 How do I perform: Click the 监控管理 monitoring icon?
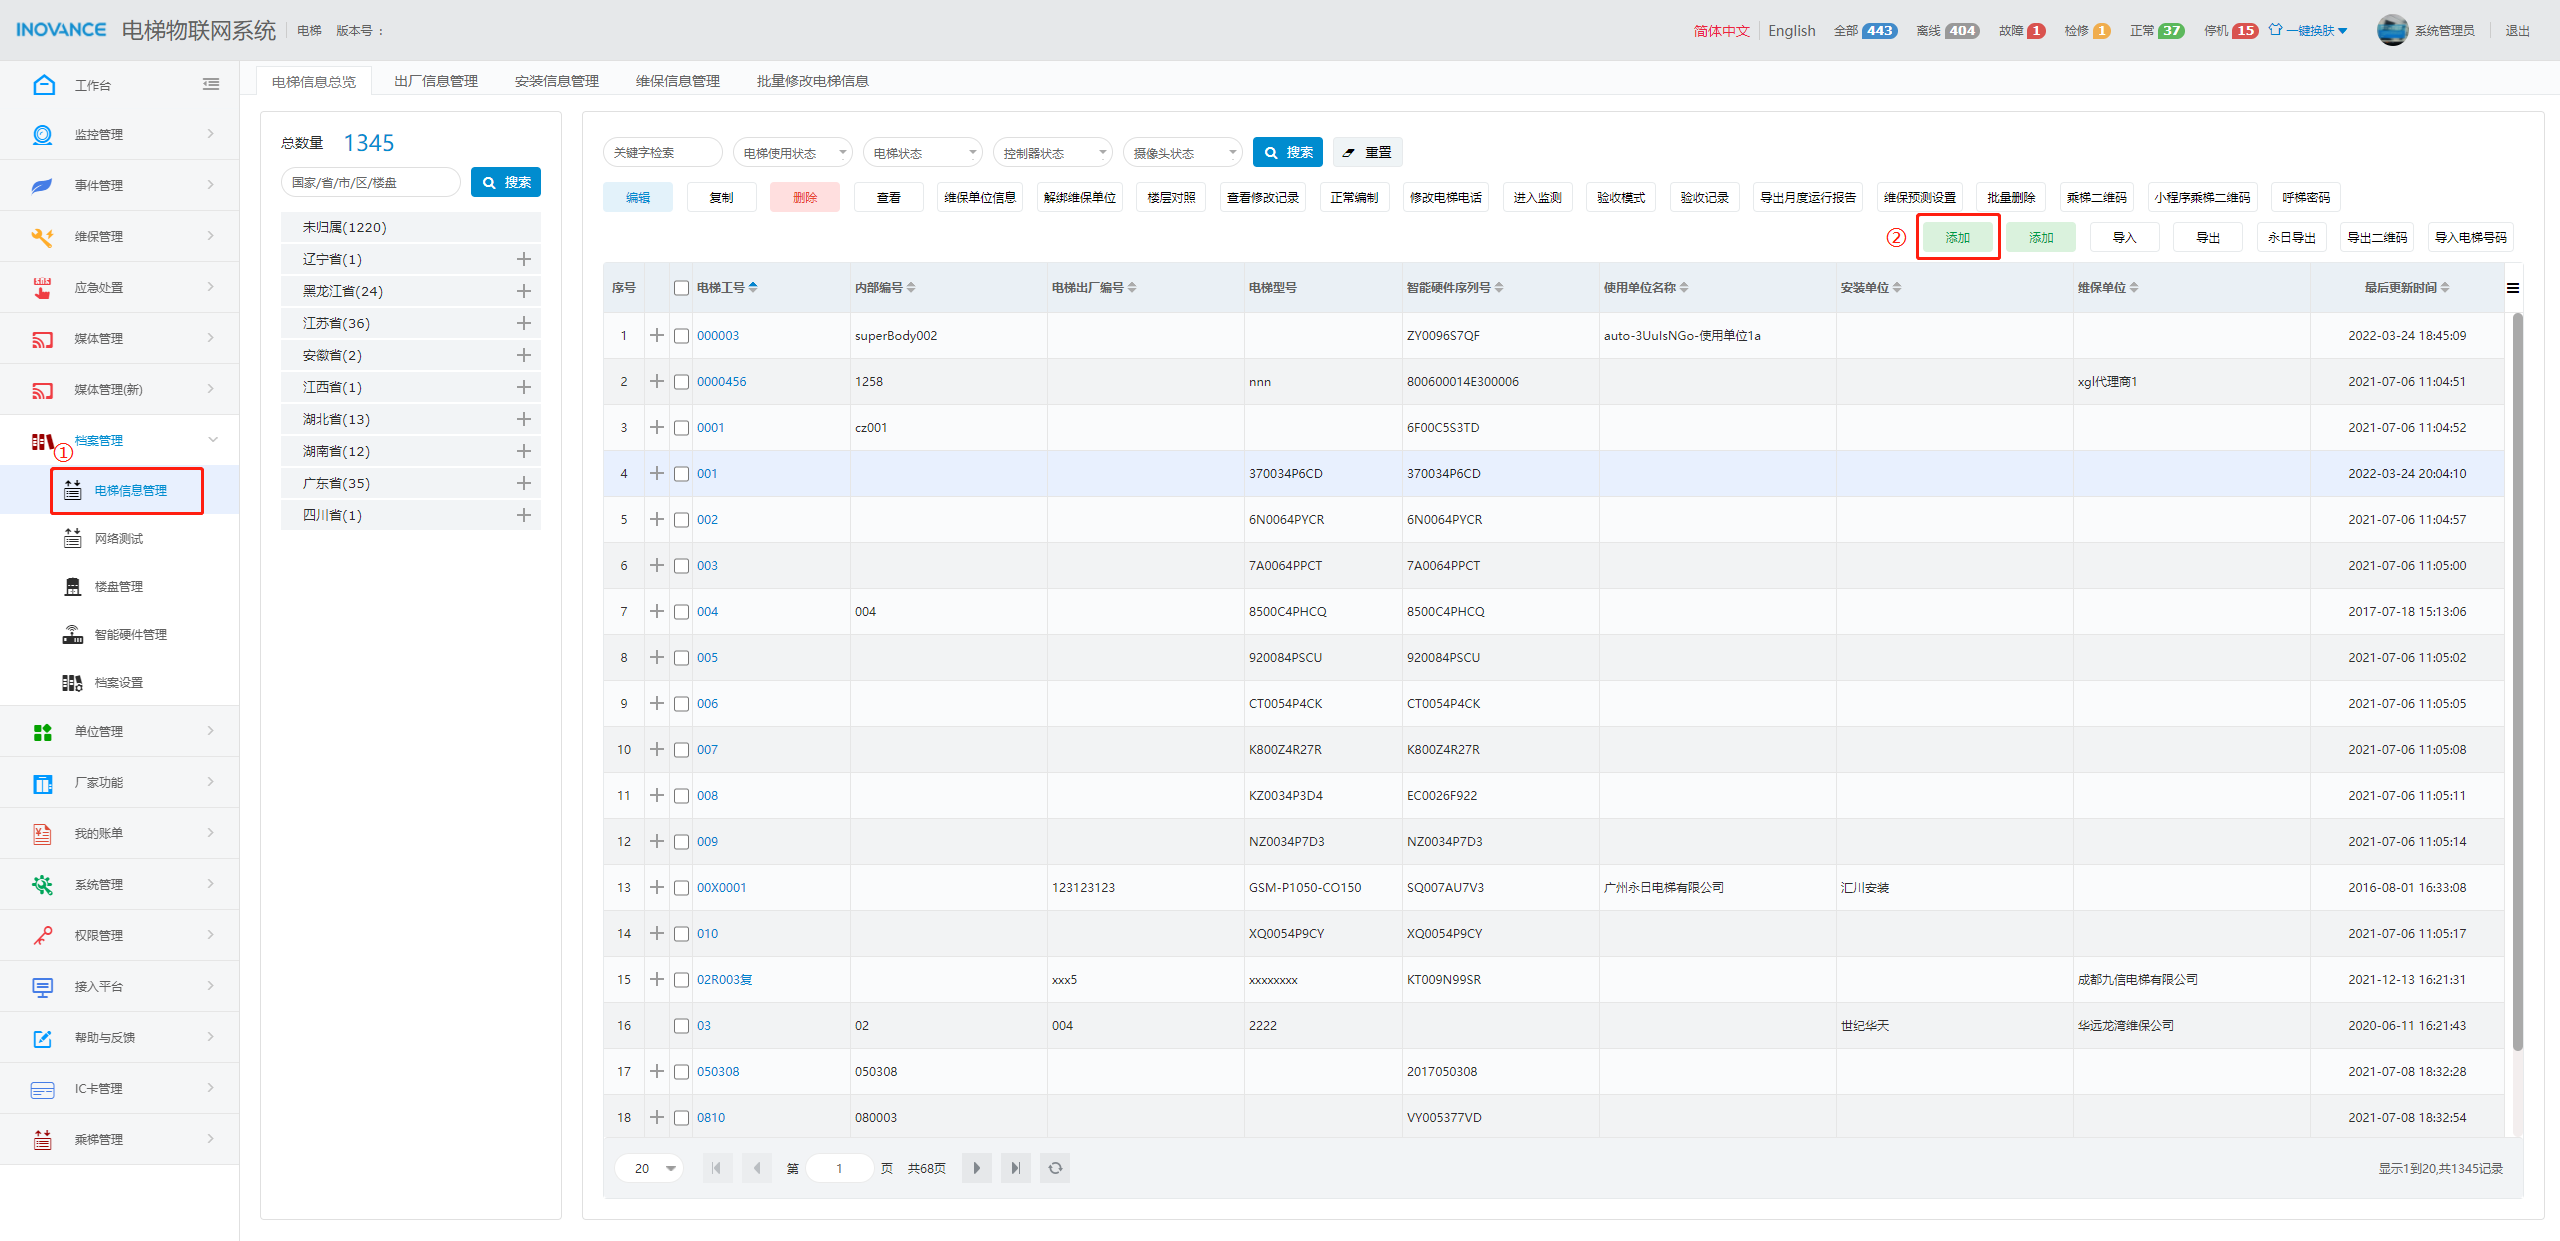(42, 134)
